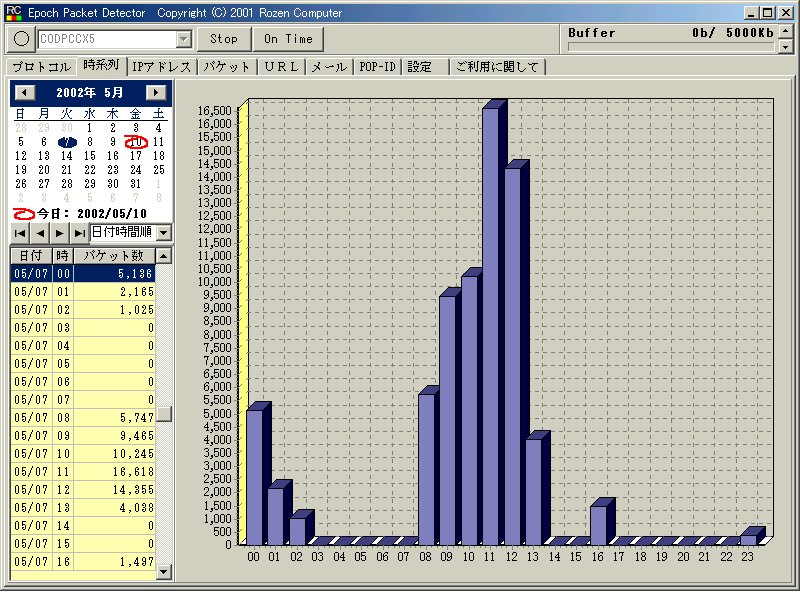The image size is (800, 600).
Task: Open the URL tab
Action: pos(281,67)
